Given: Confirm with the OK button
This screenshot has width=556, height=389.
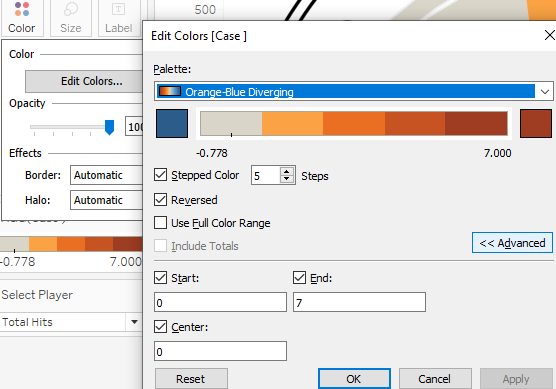Looking at the screenshot, I should 354,379.
